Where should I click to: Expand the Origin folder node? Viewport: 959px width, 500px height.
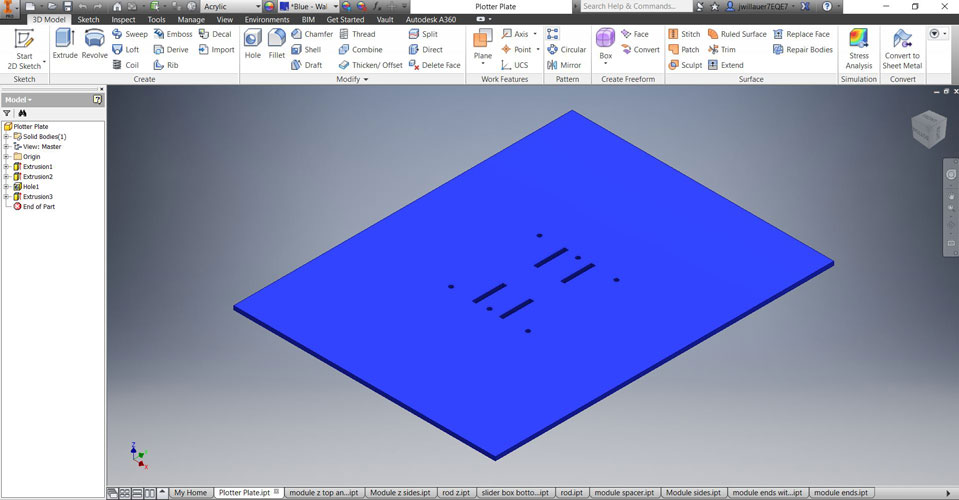point(7,156)
